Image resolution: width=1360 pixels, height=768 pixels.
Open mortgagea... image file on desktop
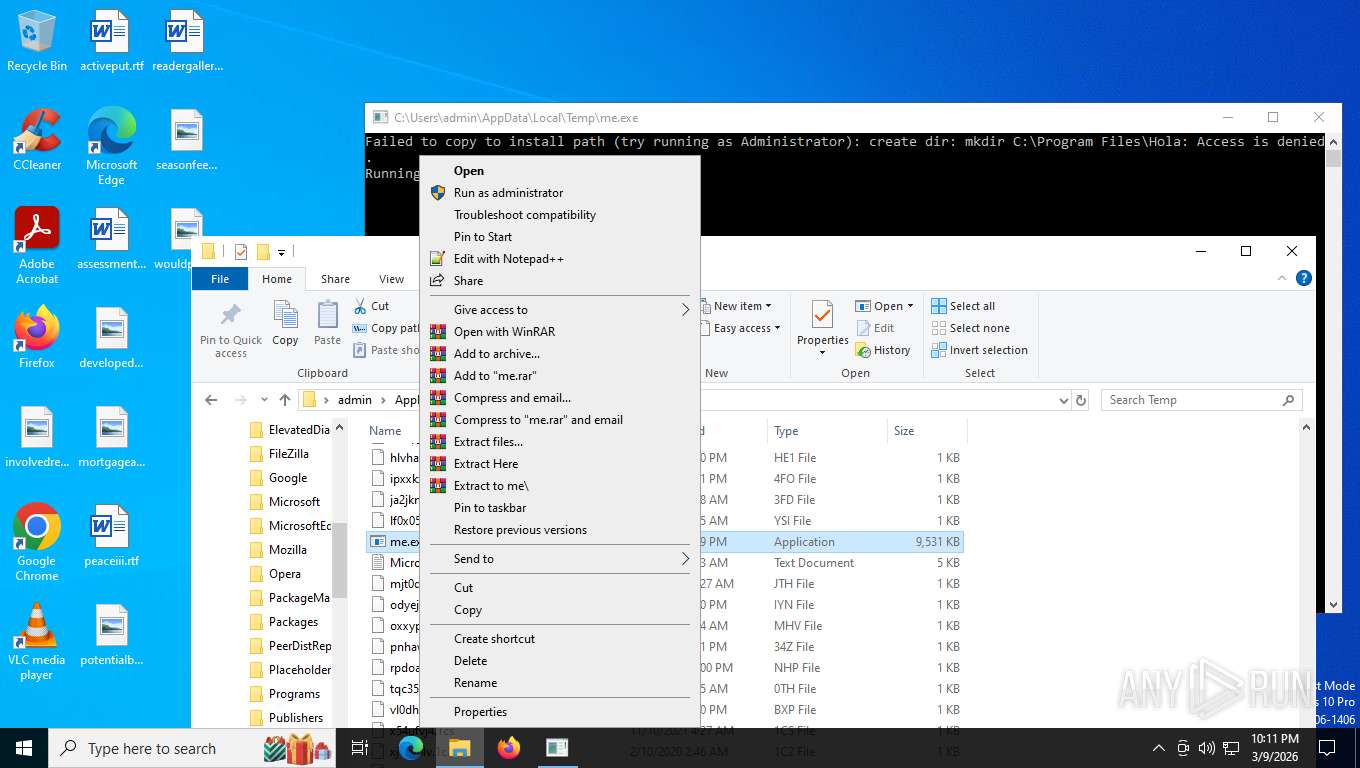[x=111, y=437]
